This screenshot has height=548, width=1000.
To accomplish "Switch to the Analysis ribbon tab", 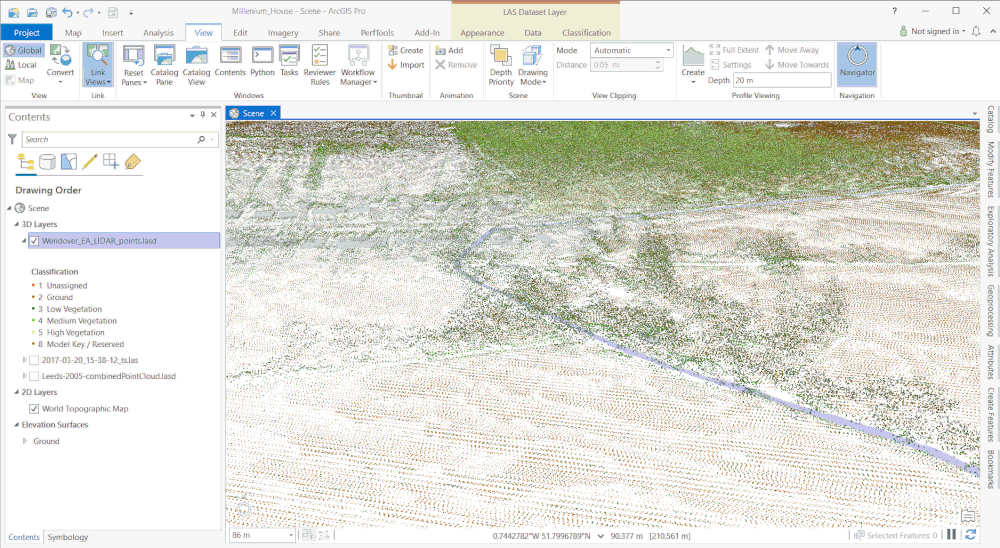I will 158,33.
